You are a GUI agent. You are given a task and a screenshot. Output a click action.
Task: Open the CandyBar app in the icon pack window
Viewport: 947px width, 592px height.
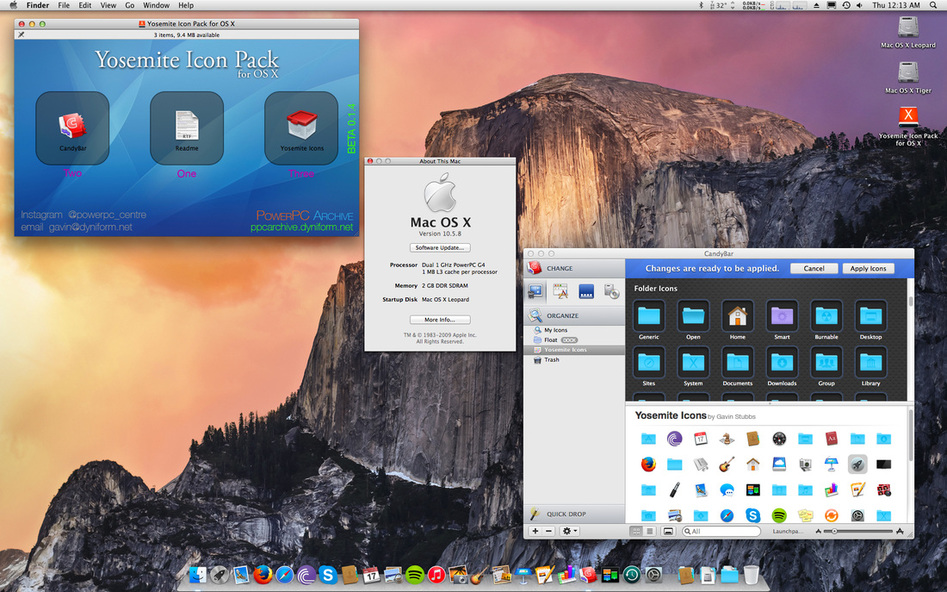coord(72,126)
